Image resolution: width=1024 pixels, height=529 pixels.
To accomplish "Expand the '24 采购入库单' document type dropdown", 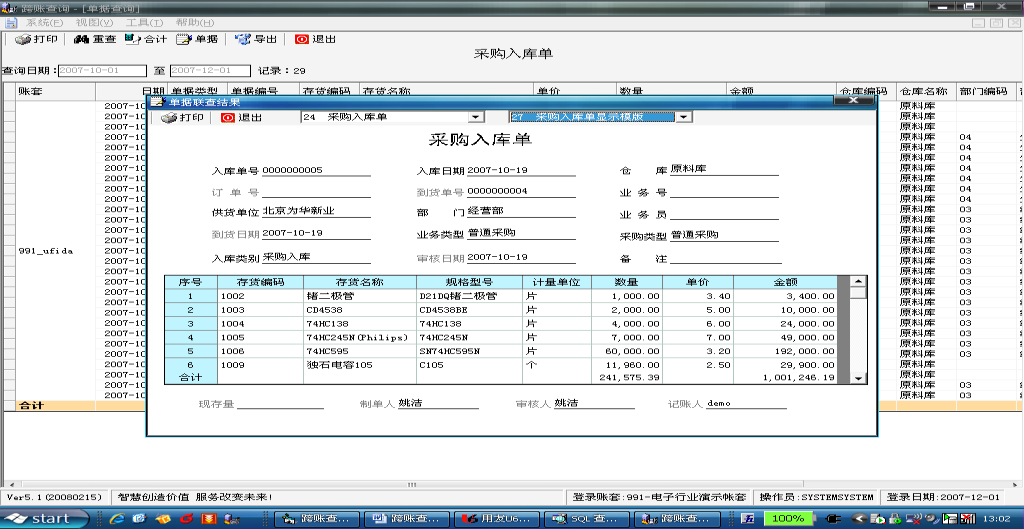I will (476, 117).
